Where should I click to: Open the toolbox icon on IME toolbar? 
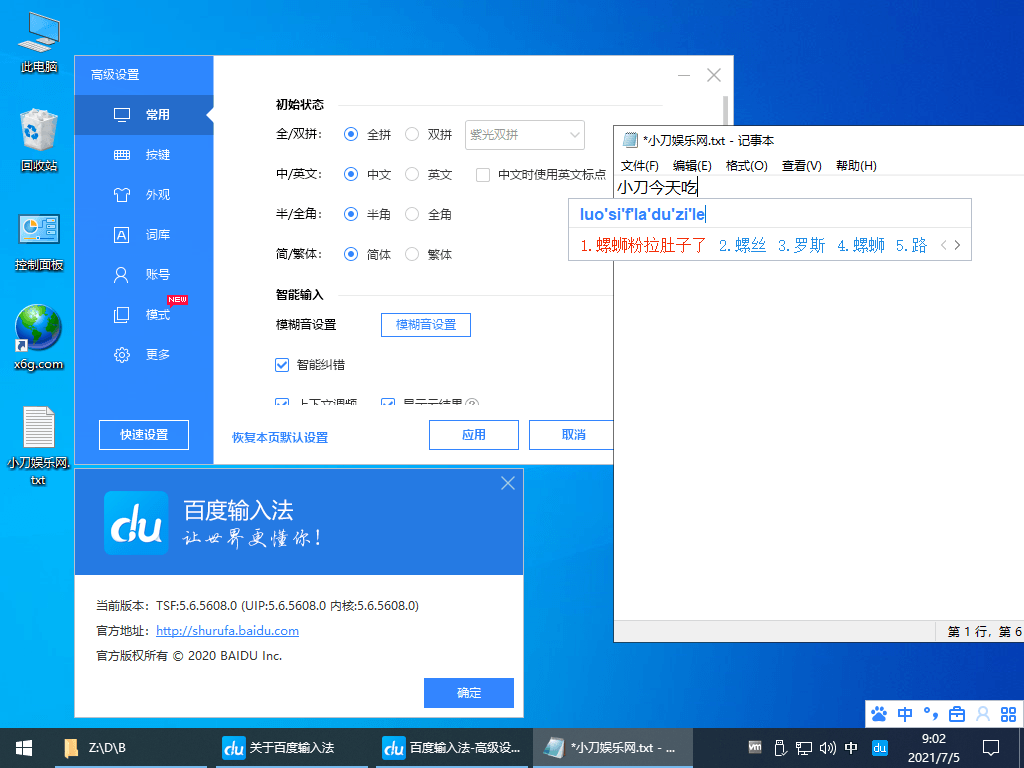[x=956, y=714]
